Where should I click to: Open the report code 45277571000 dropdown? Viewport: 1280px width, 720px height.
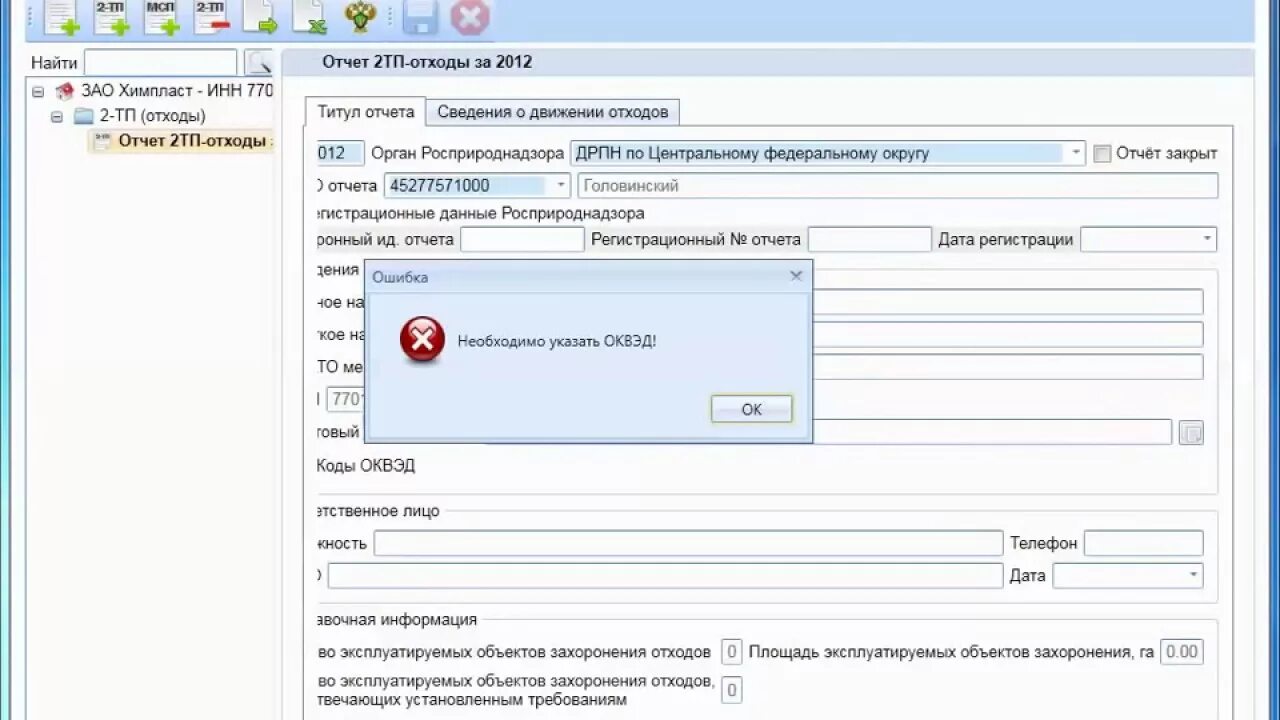click(560, 185)
